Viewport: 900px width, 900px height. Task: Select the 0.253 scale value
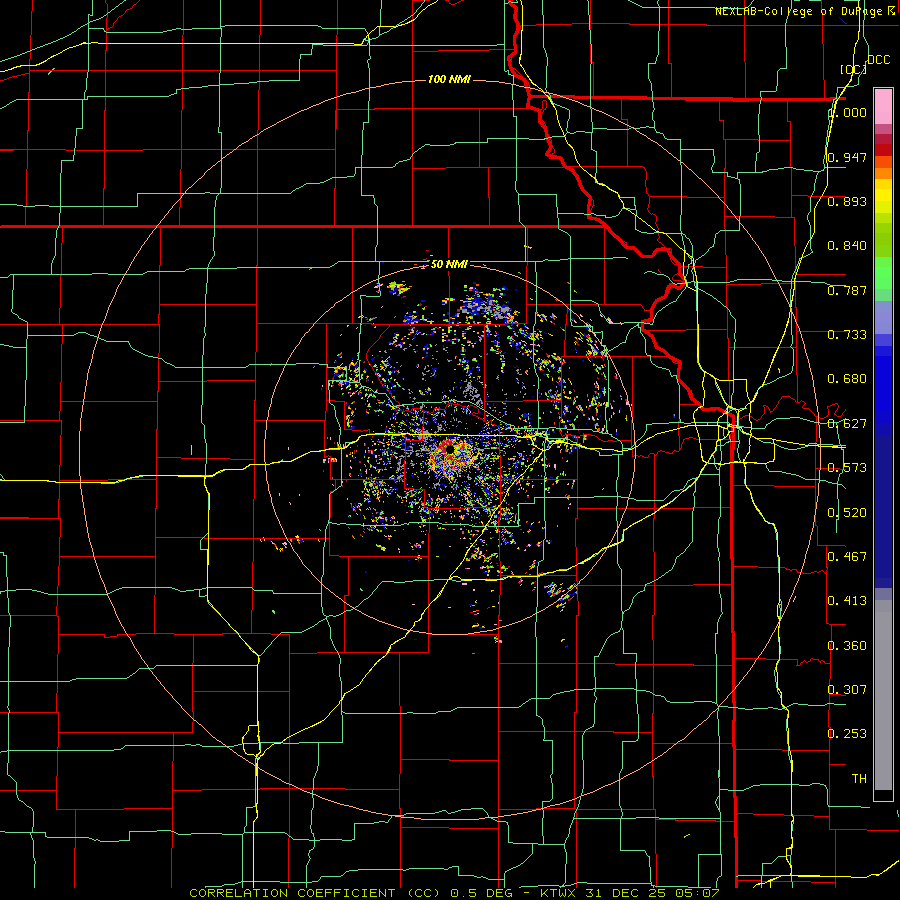coord(847,734)
